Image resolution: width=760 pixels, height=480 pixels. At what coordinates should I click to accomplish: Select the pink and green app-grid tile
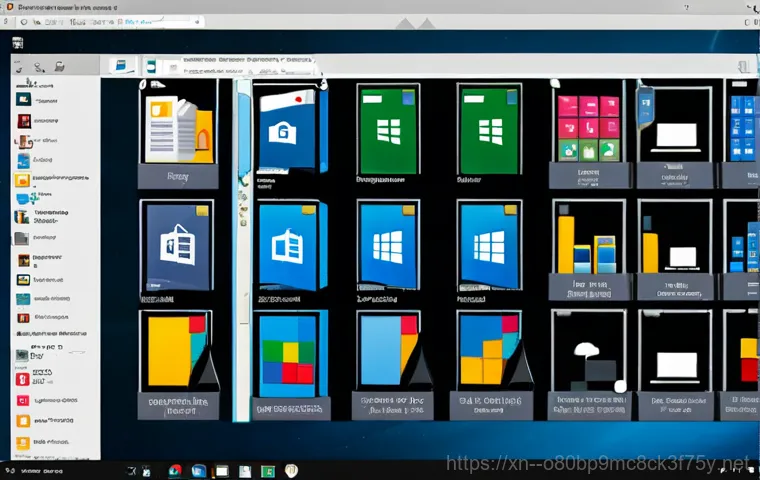588,127
